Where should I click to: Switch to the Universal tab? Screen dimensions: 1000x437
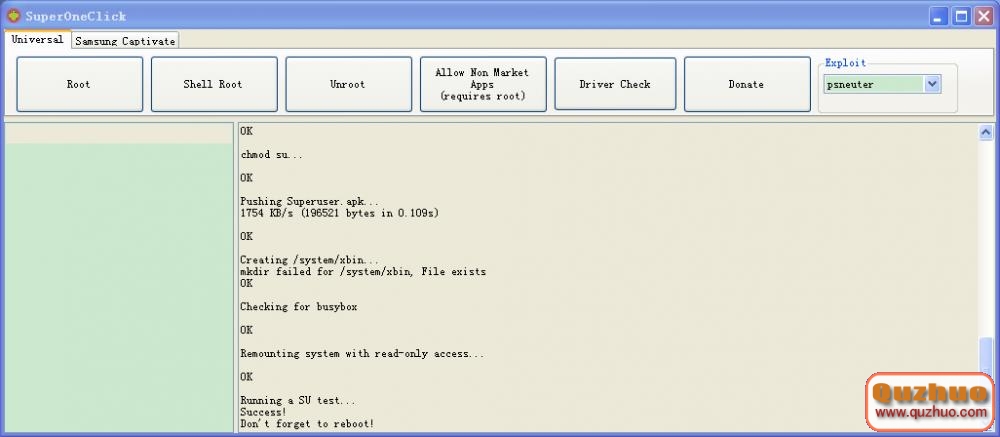(37, 40)
